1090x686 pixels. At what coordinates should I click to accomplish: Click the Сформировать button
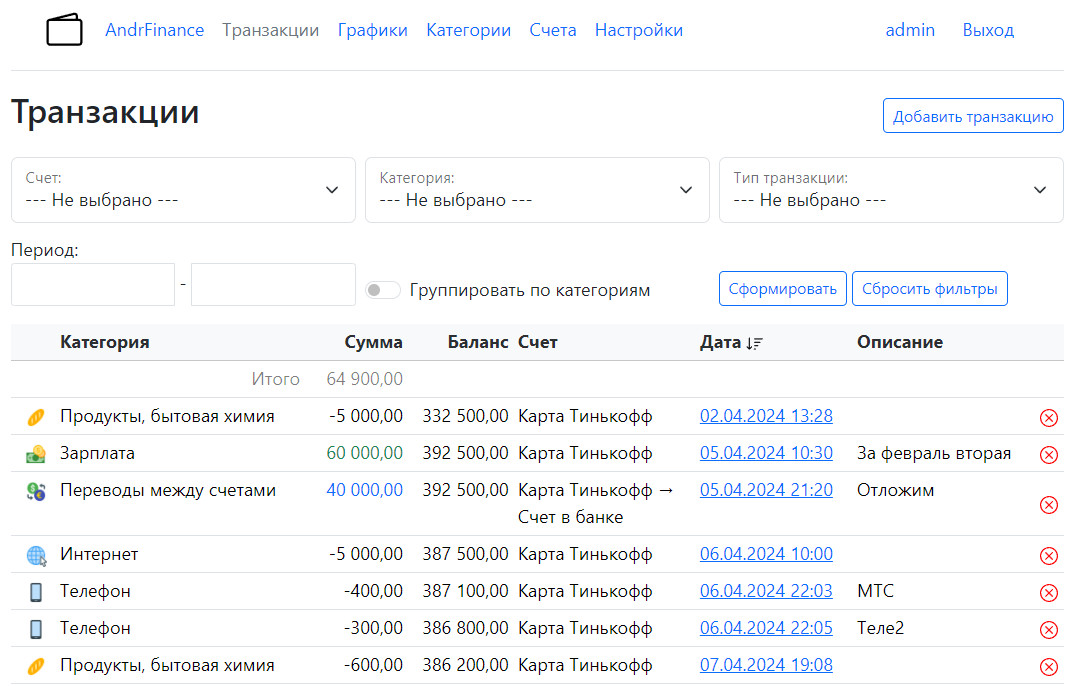pyautogui.click(x=782, y=288)
